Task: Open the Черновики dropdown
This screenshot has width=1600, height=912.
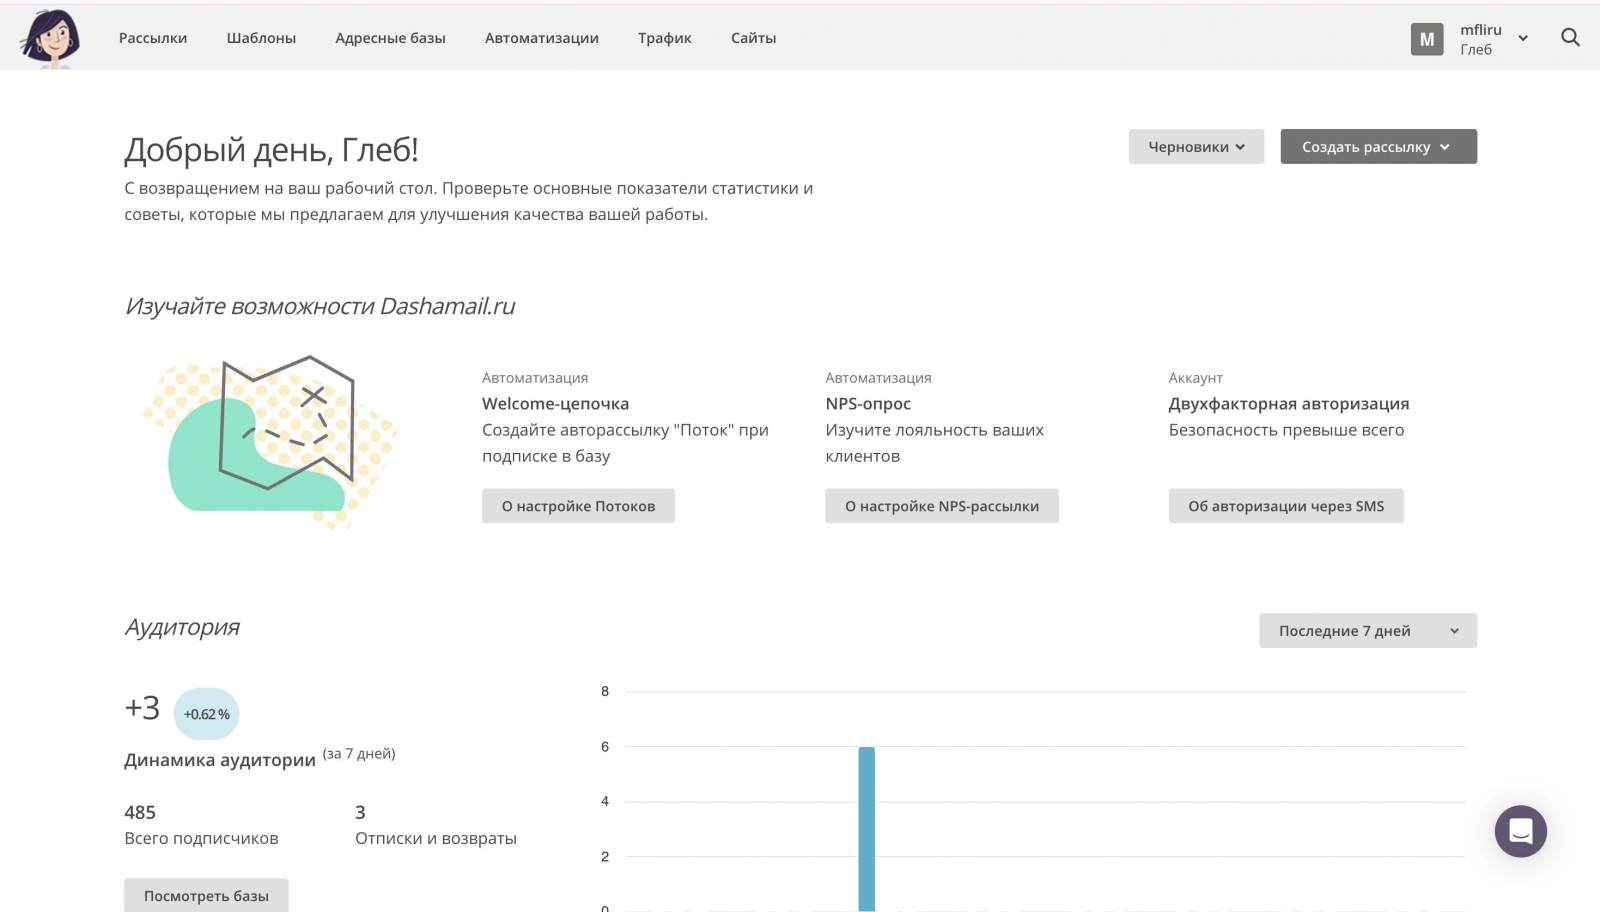Action: [1196, 147]
